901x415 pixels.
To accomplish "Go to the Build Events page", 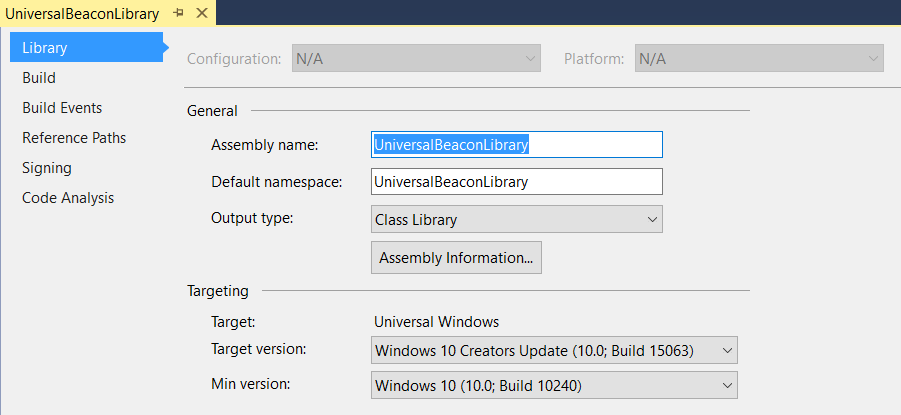I will (62, 107).
